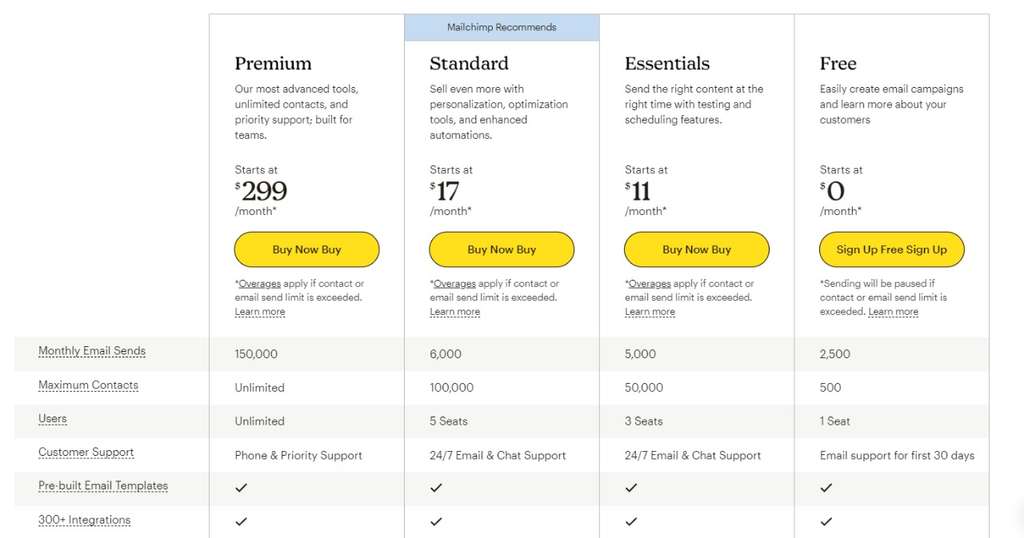
Task: Click Buy Now under Standard plan
Action: click(502, 249)
